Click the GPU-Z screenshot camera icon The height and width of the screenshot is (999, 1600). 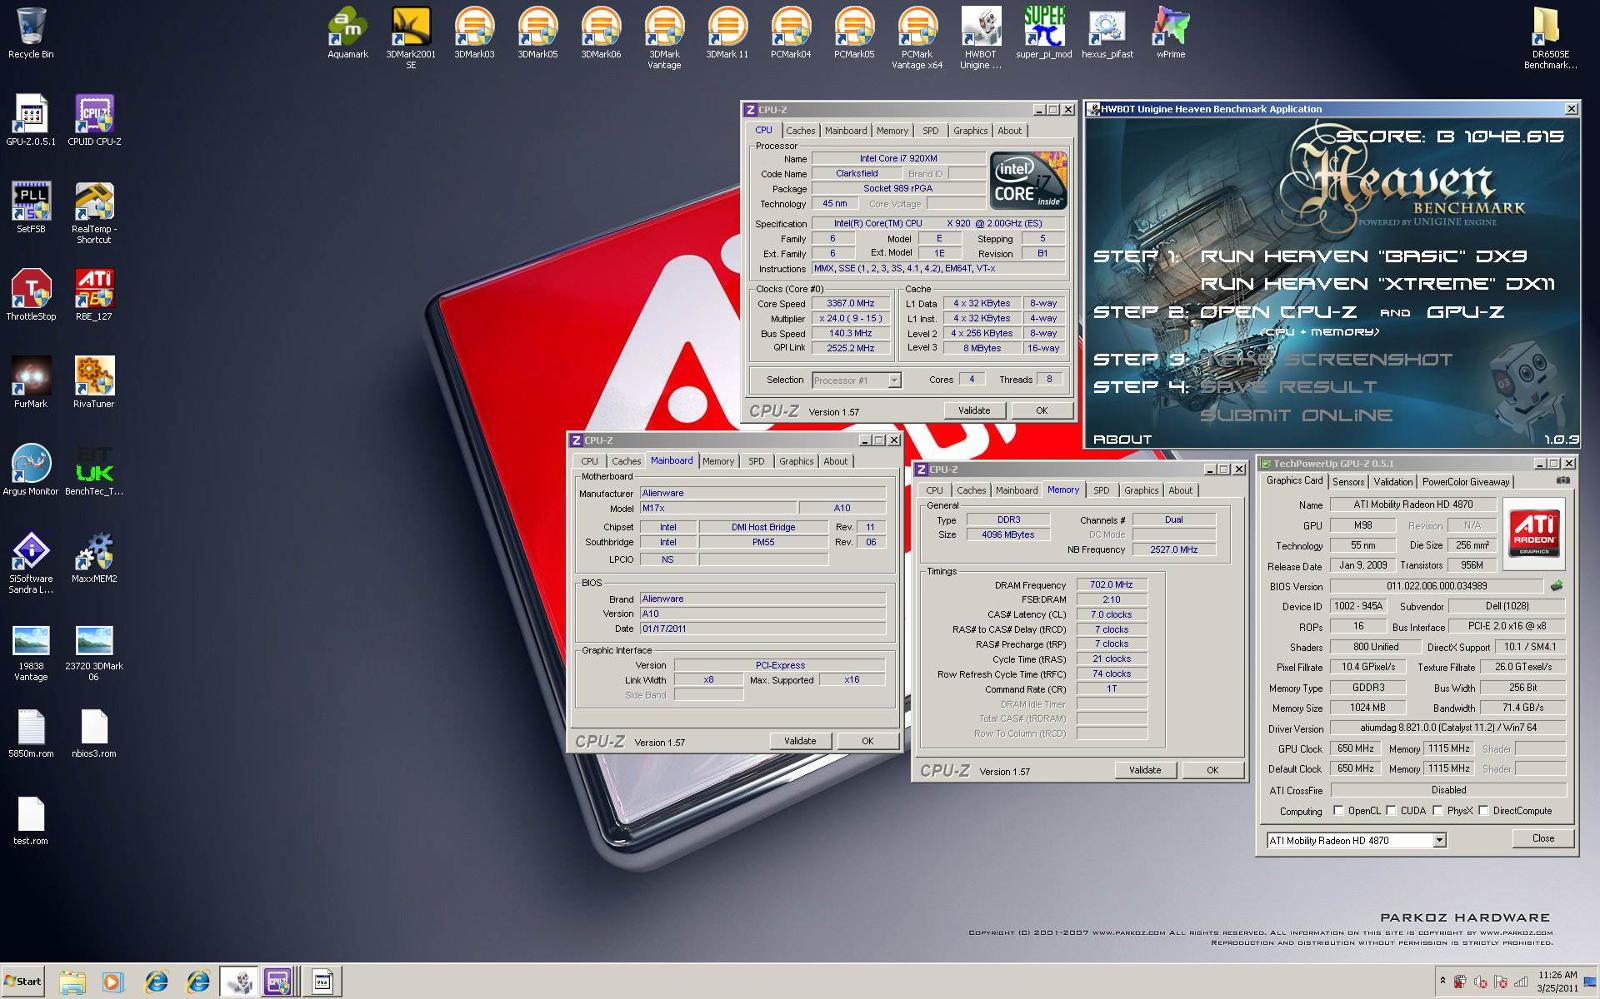coord(1563,481)
